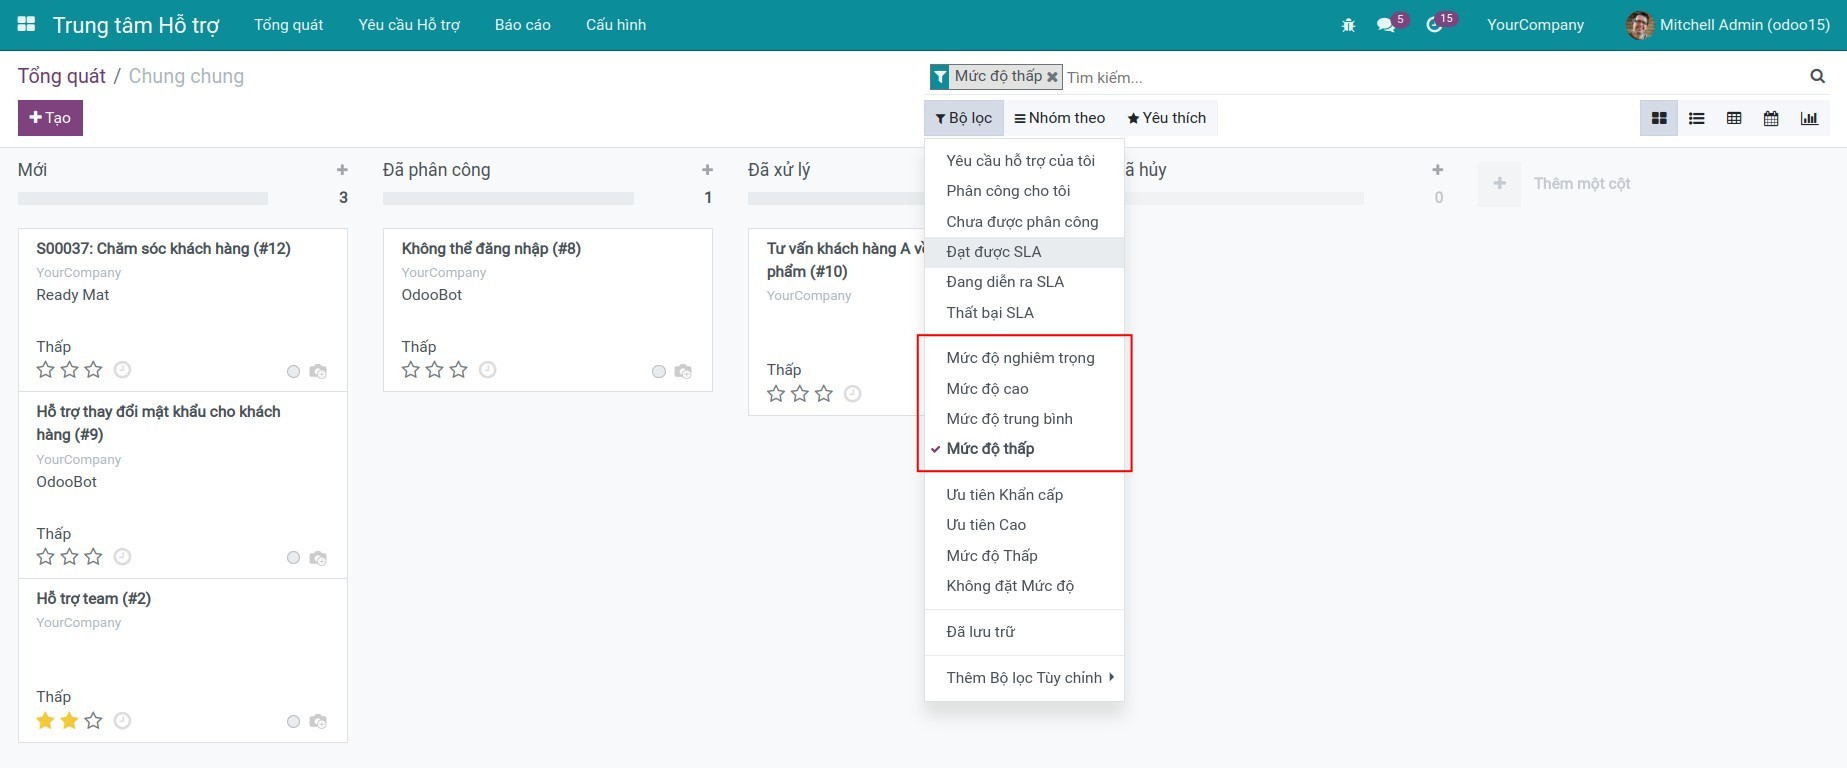Uncheck the checked 'Mức độ thấp' filter
The height and width of the screenshot is (768, 1847).
click(990, 449)
